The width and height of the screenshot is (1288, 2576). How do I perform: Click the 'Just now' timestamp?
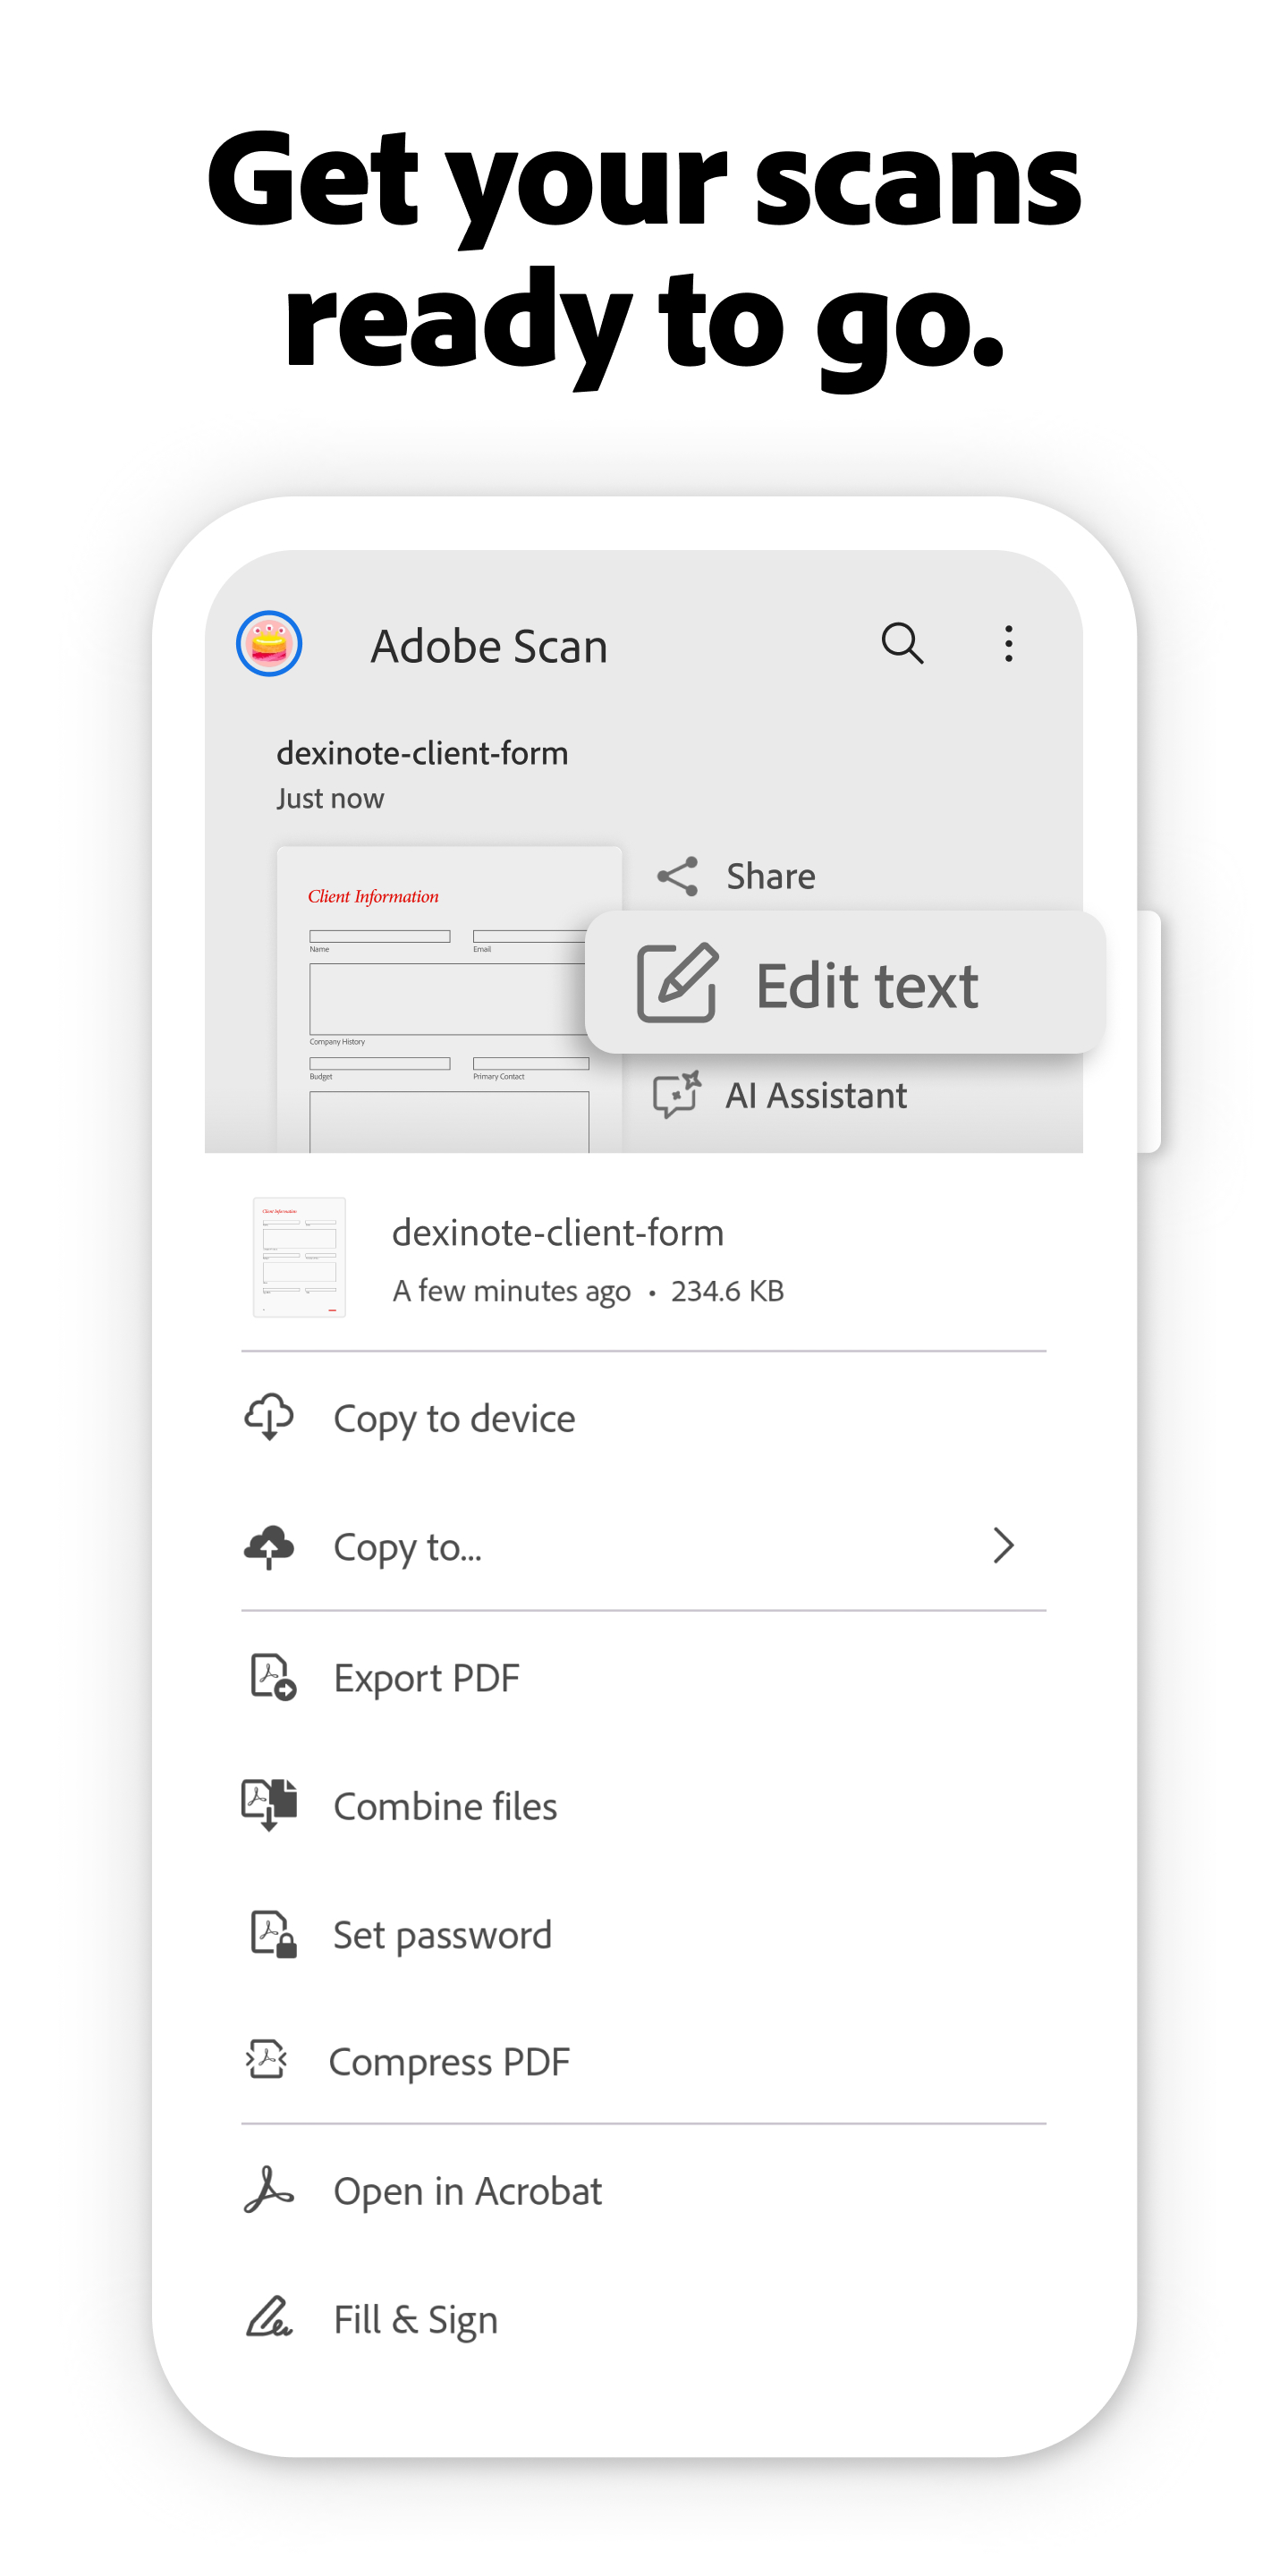[330, 798]
